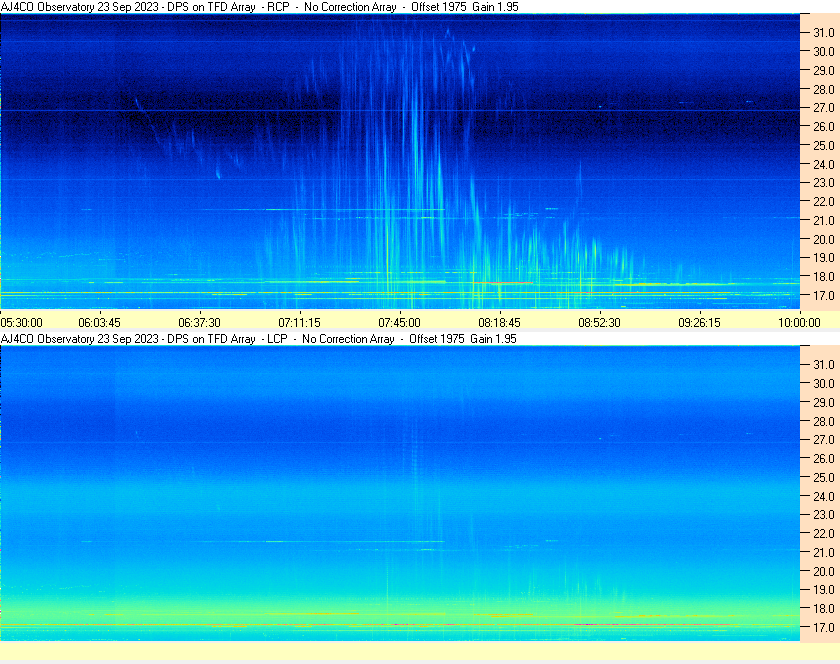
Task: Select 24.0 frequency label in LCP panel
Action: click(x=823, y=496)
